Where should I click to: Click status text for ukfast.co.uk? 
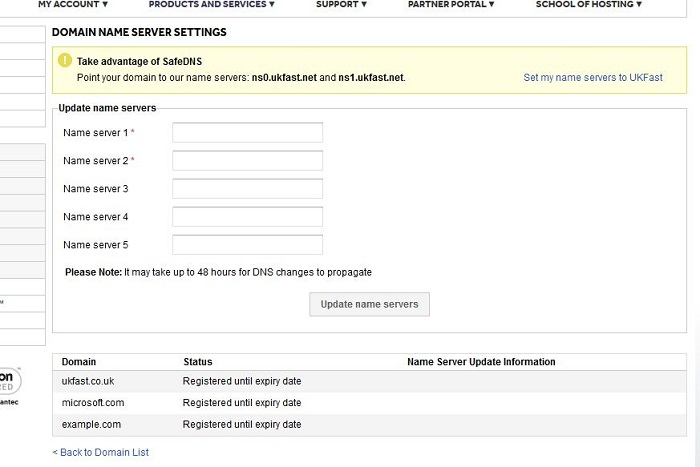(242, 381)
